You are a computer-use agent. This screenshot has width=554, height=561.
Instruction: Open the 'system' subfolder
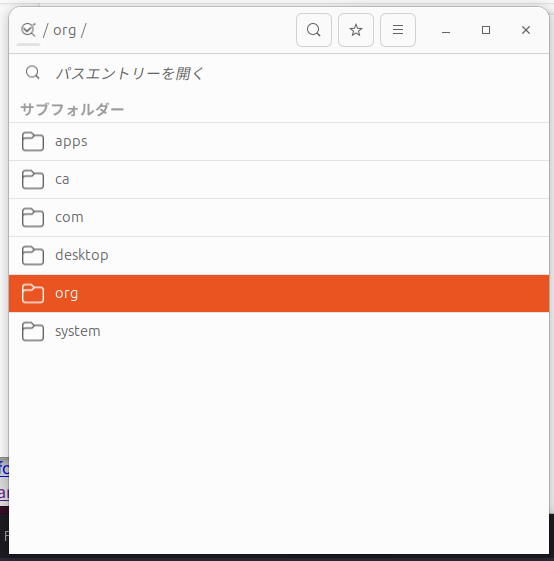pyautogui.click(x=279, y=331)
